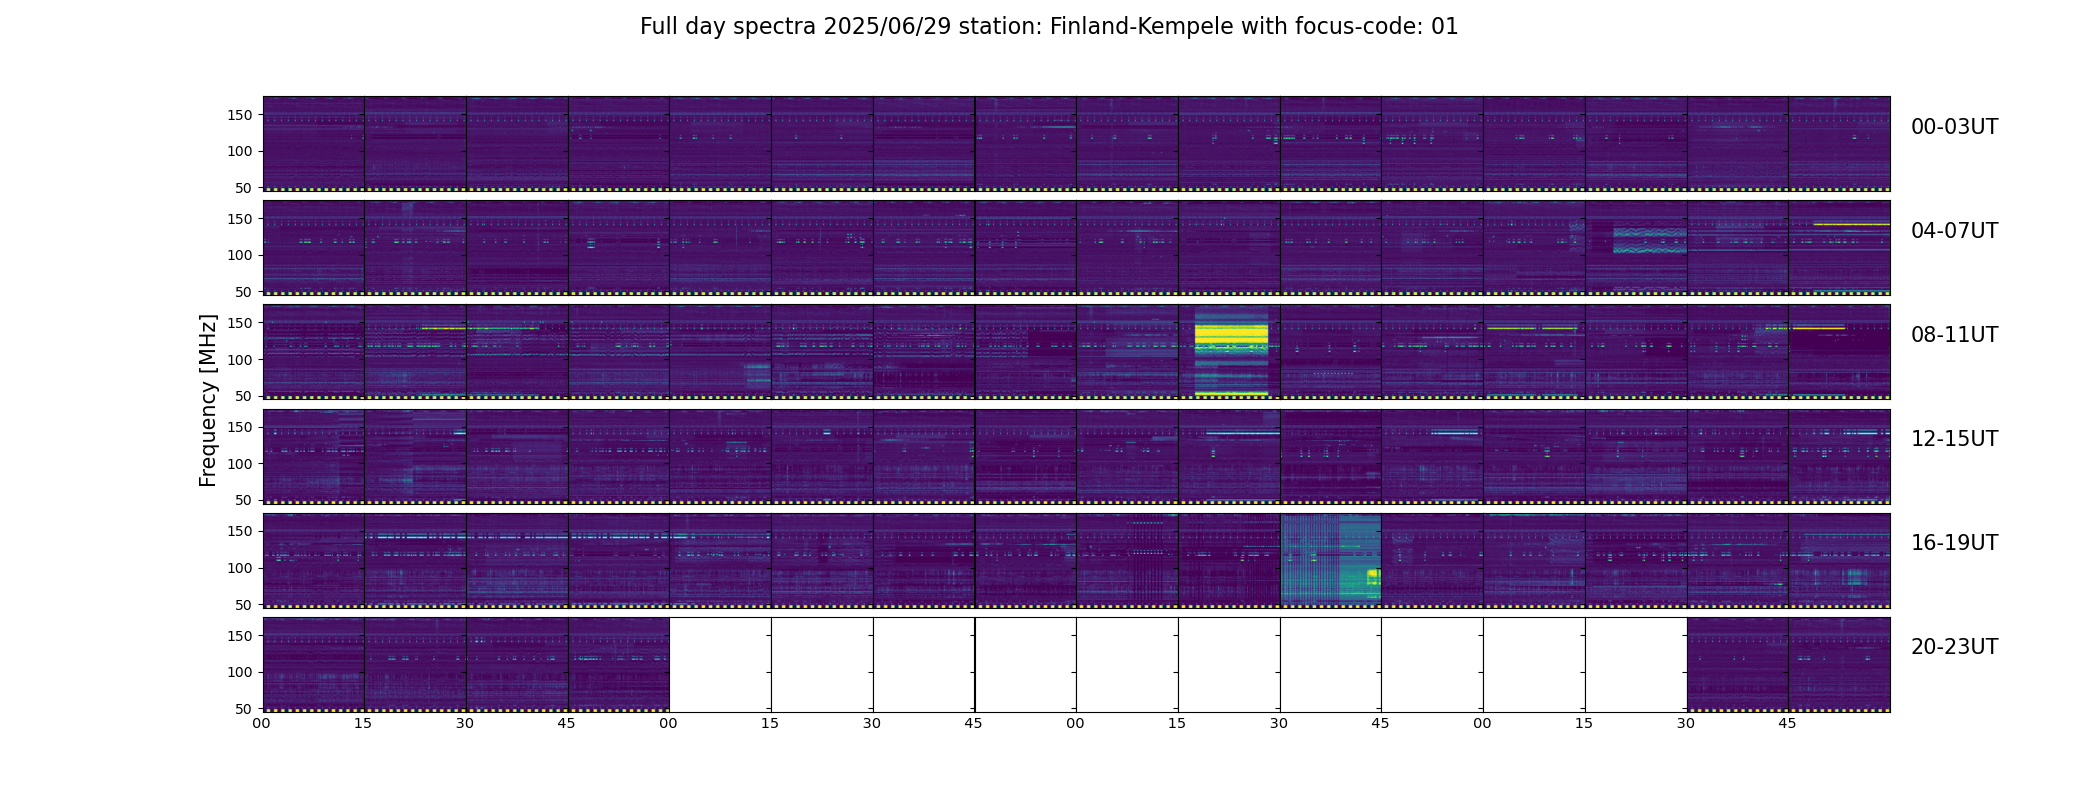Click the 00-03UT row label

pos(1954,127)
